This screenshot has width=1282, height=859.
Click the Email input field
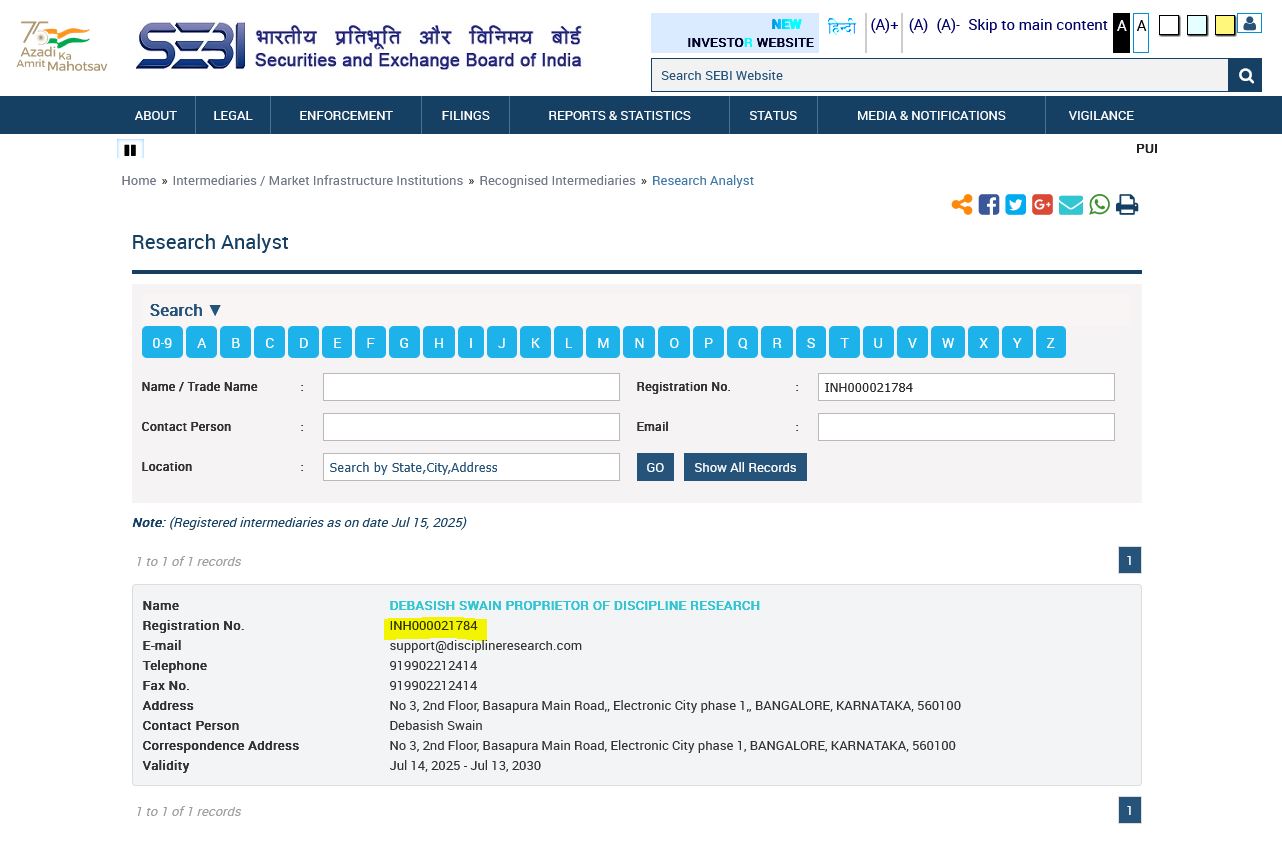click(x=966, y=427)
